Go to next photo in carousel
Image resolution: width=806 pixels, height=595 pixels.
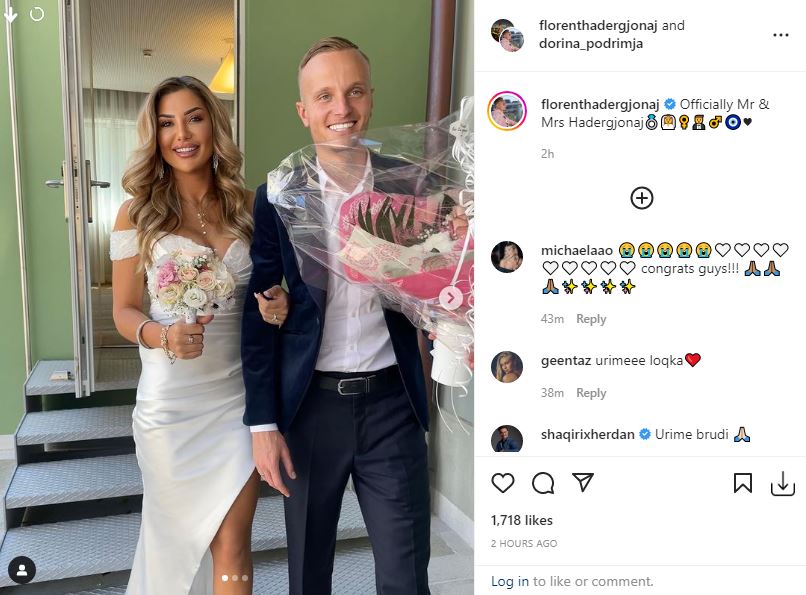pyautogui.click(x=451, y=298)
